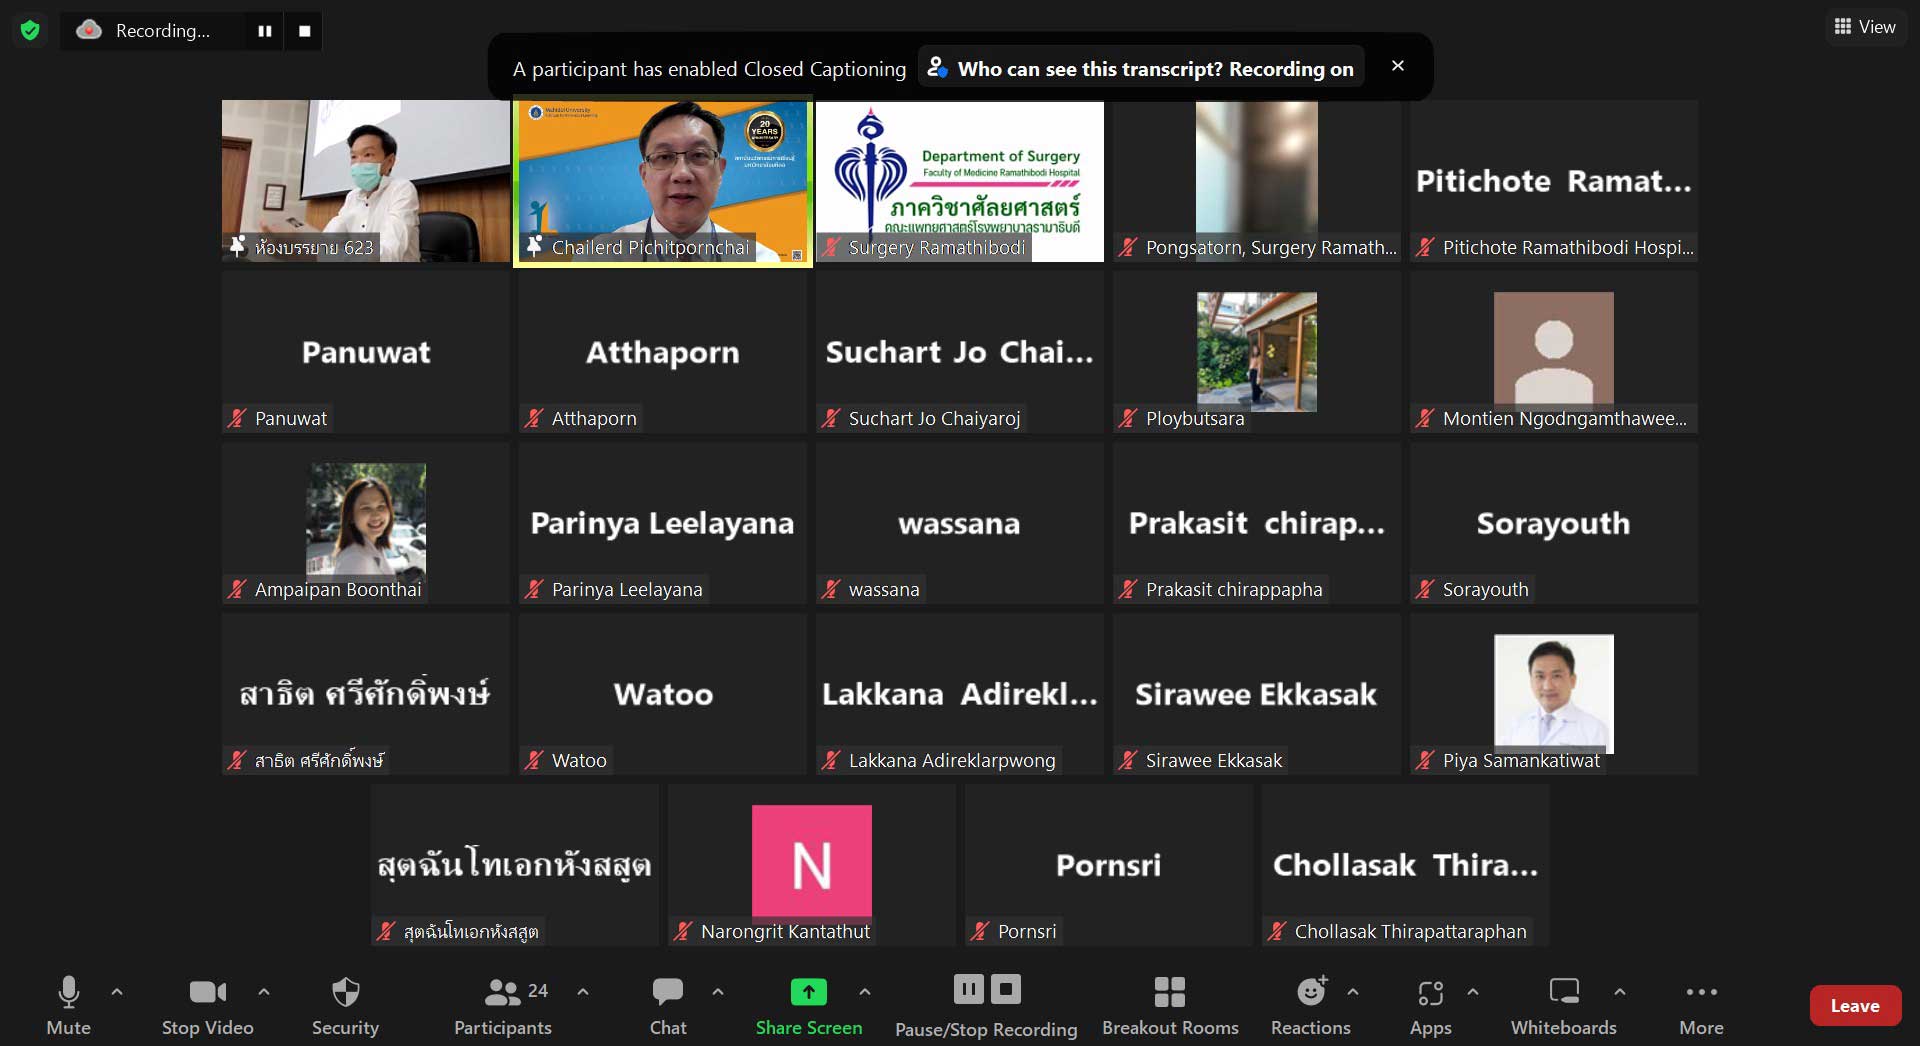Expand audio options arrow beside Mute
Viewport: 1920px width, 1046px height.
tap(117, 992)
